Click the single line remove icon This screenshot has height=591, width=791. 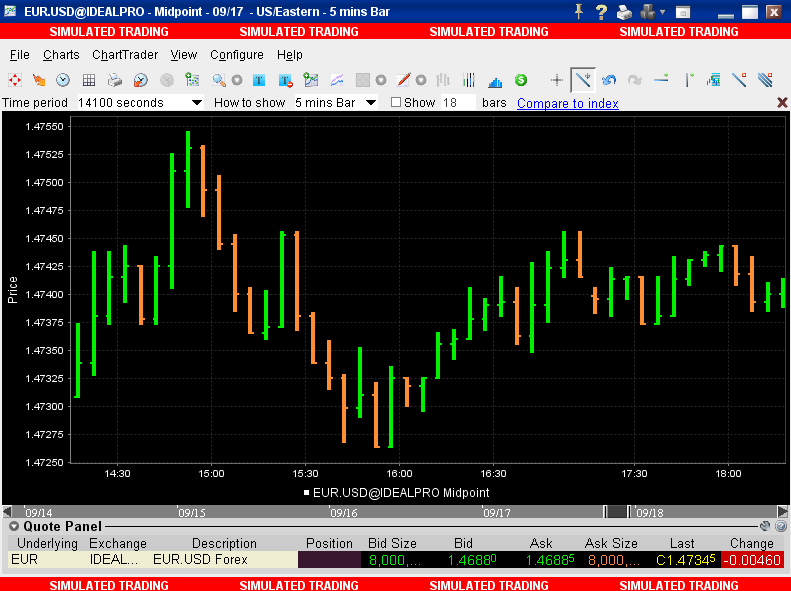pos(739,80)
